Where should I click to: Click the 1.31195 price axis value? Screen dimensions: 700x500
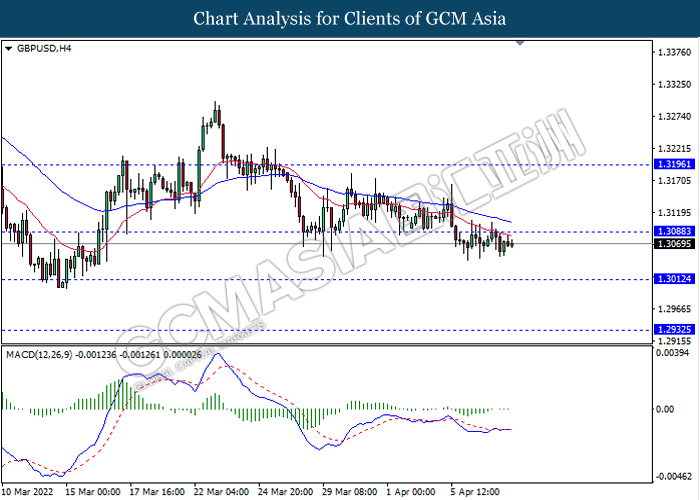[675, 213]
